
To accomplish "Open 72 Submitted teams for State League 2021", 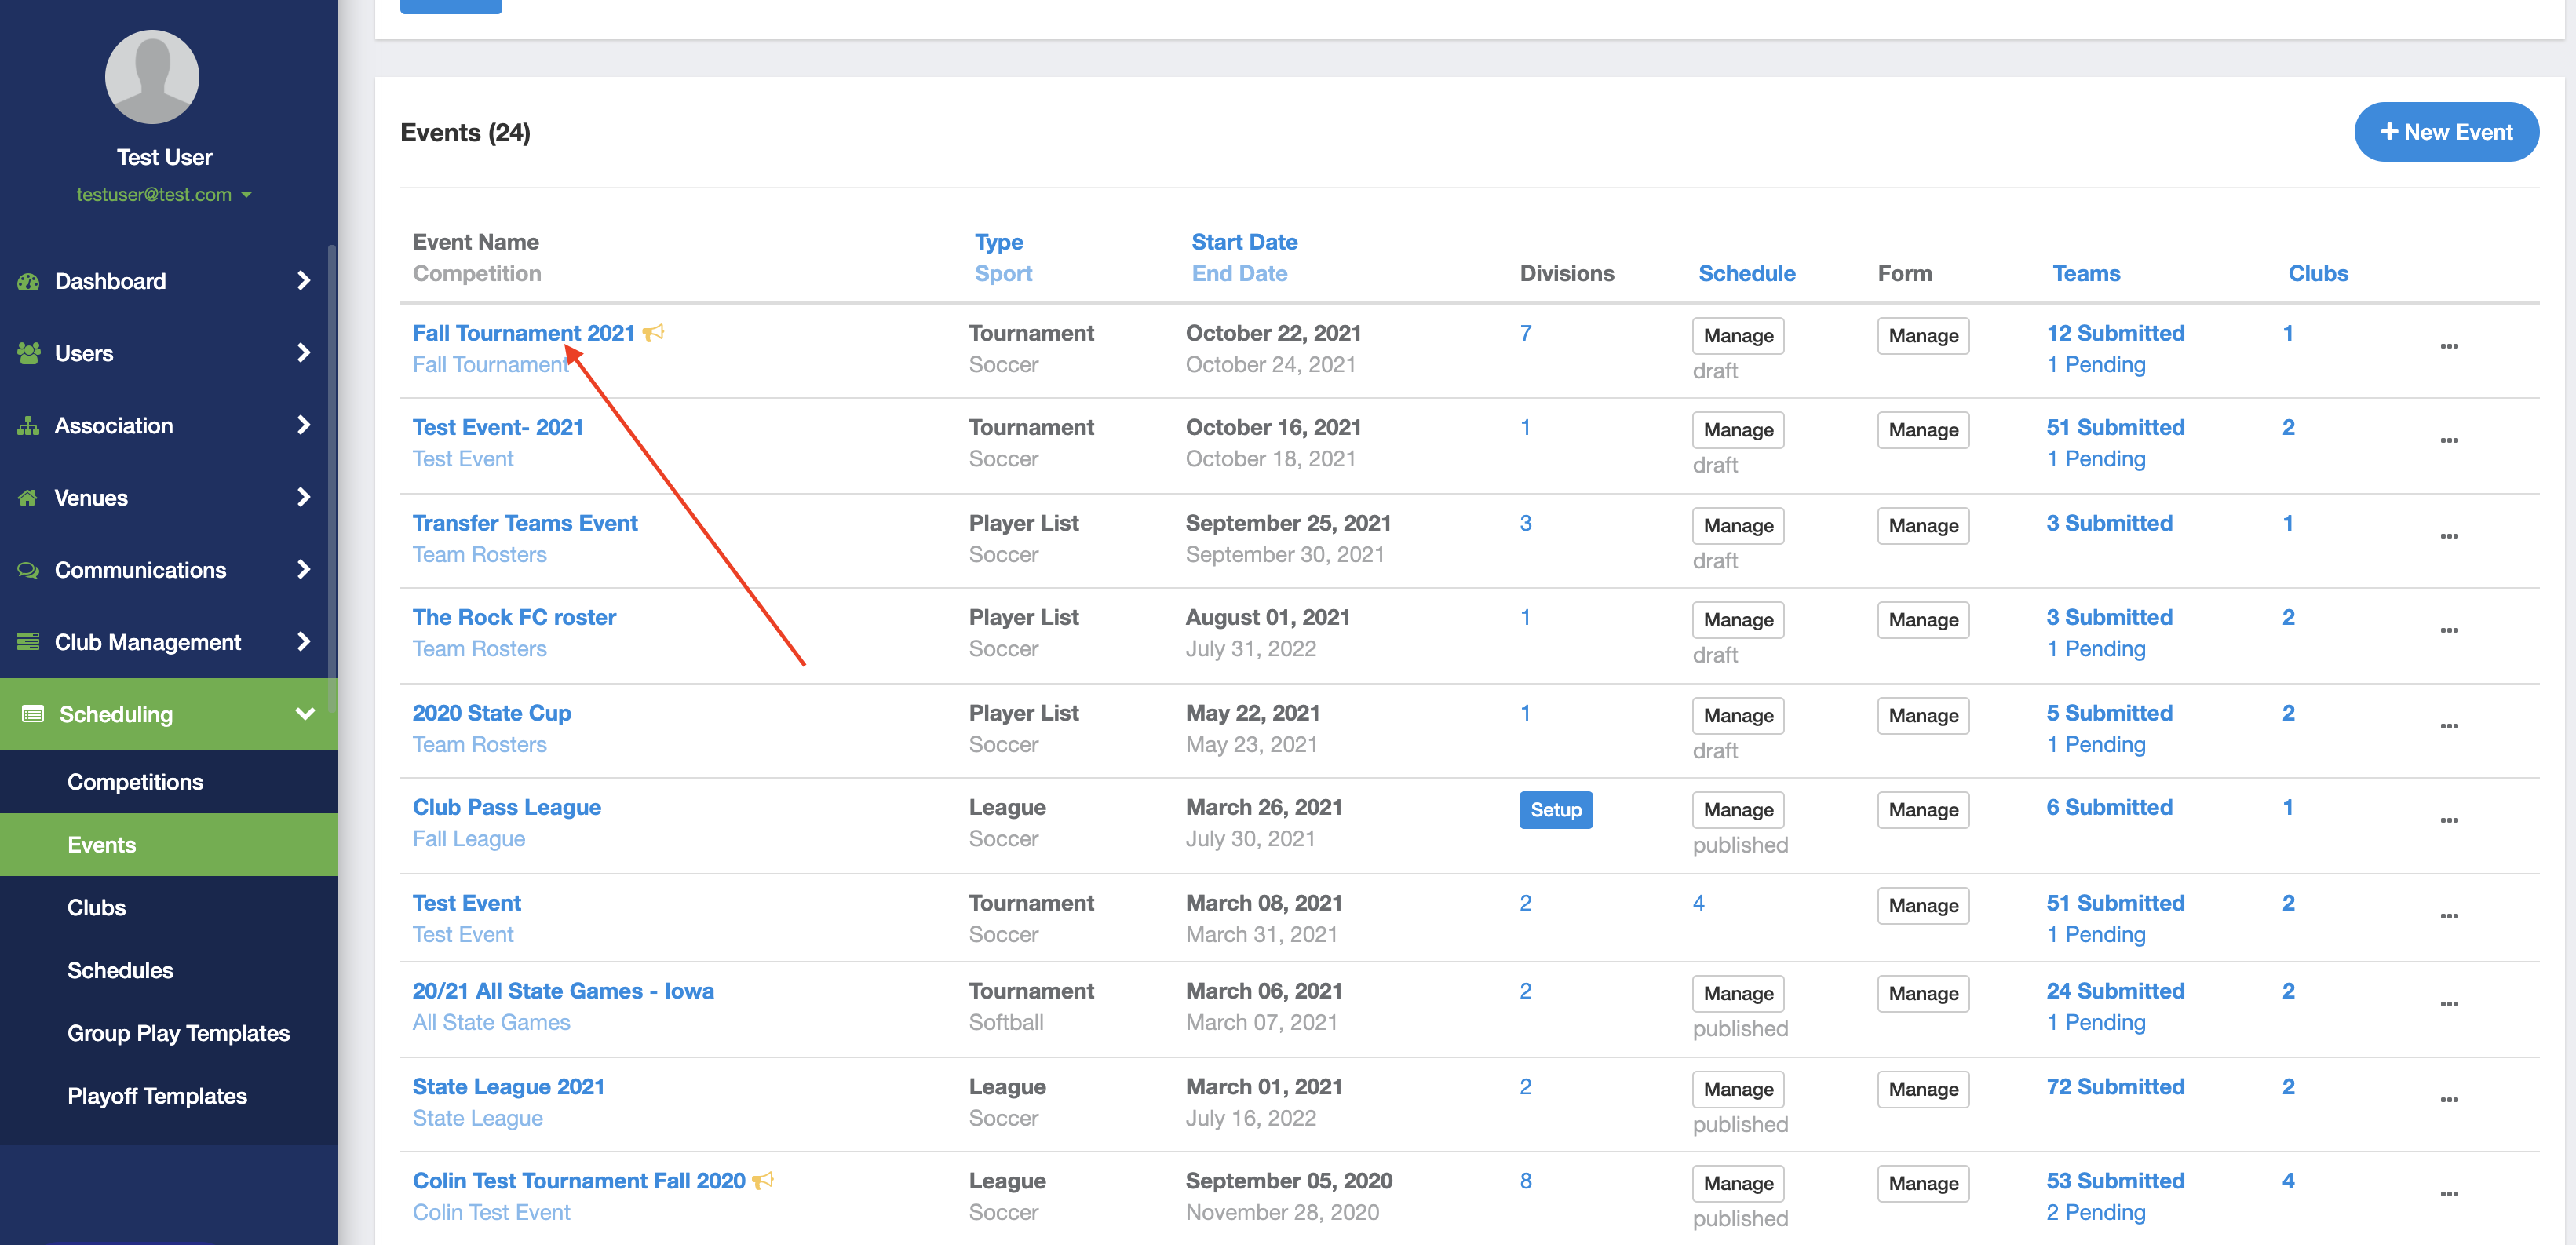I will (x=2115, y=1087).
